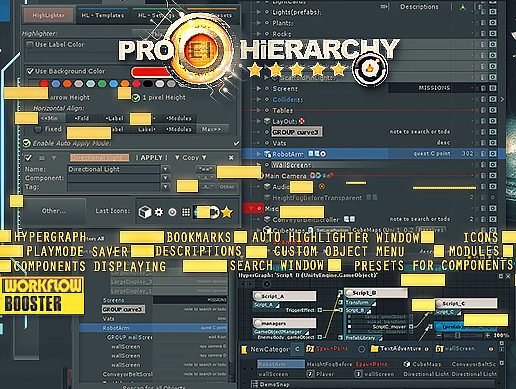The image size is (516, 389).
Task: Click the APPLY button
Action: (x=151, y=158)
